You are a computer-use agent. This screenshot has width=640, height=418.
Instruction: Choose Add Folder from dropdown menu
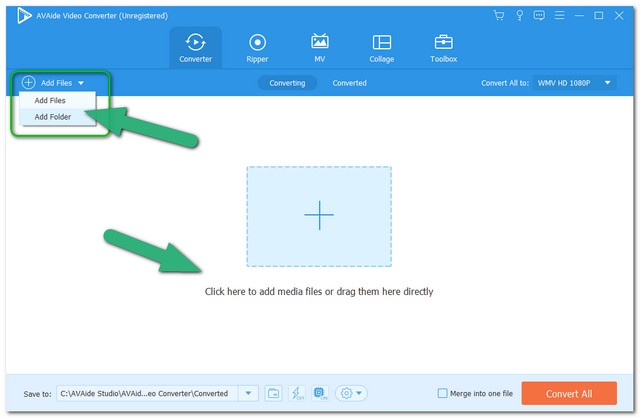tap(57, 117)
